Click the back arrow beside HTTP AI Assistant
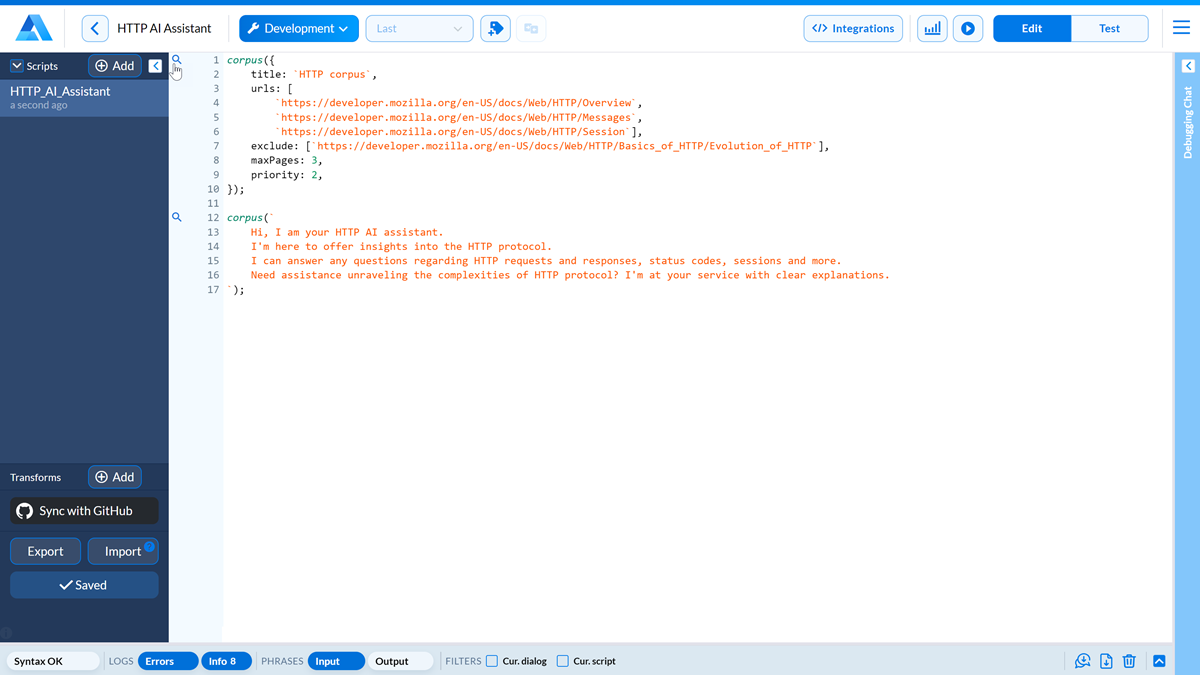The width and height of the screenshot is (1200, 675). pos(95,28)
